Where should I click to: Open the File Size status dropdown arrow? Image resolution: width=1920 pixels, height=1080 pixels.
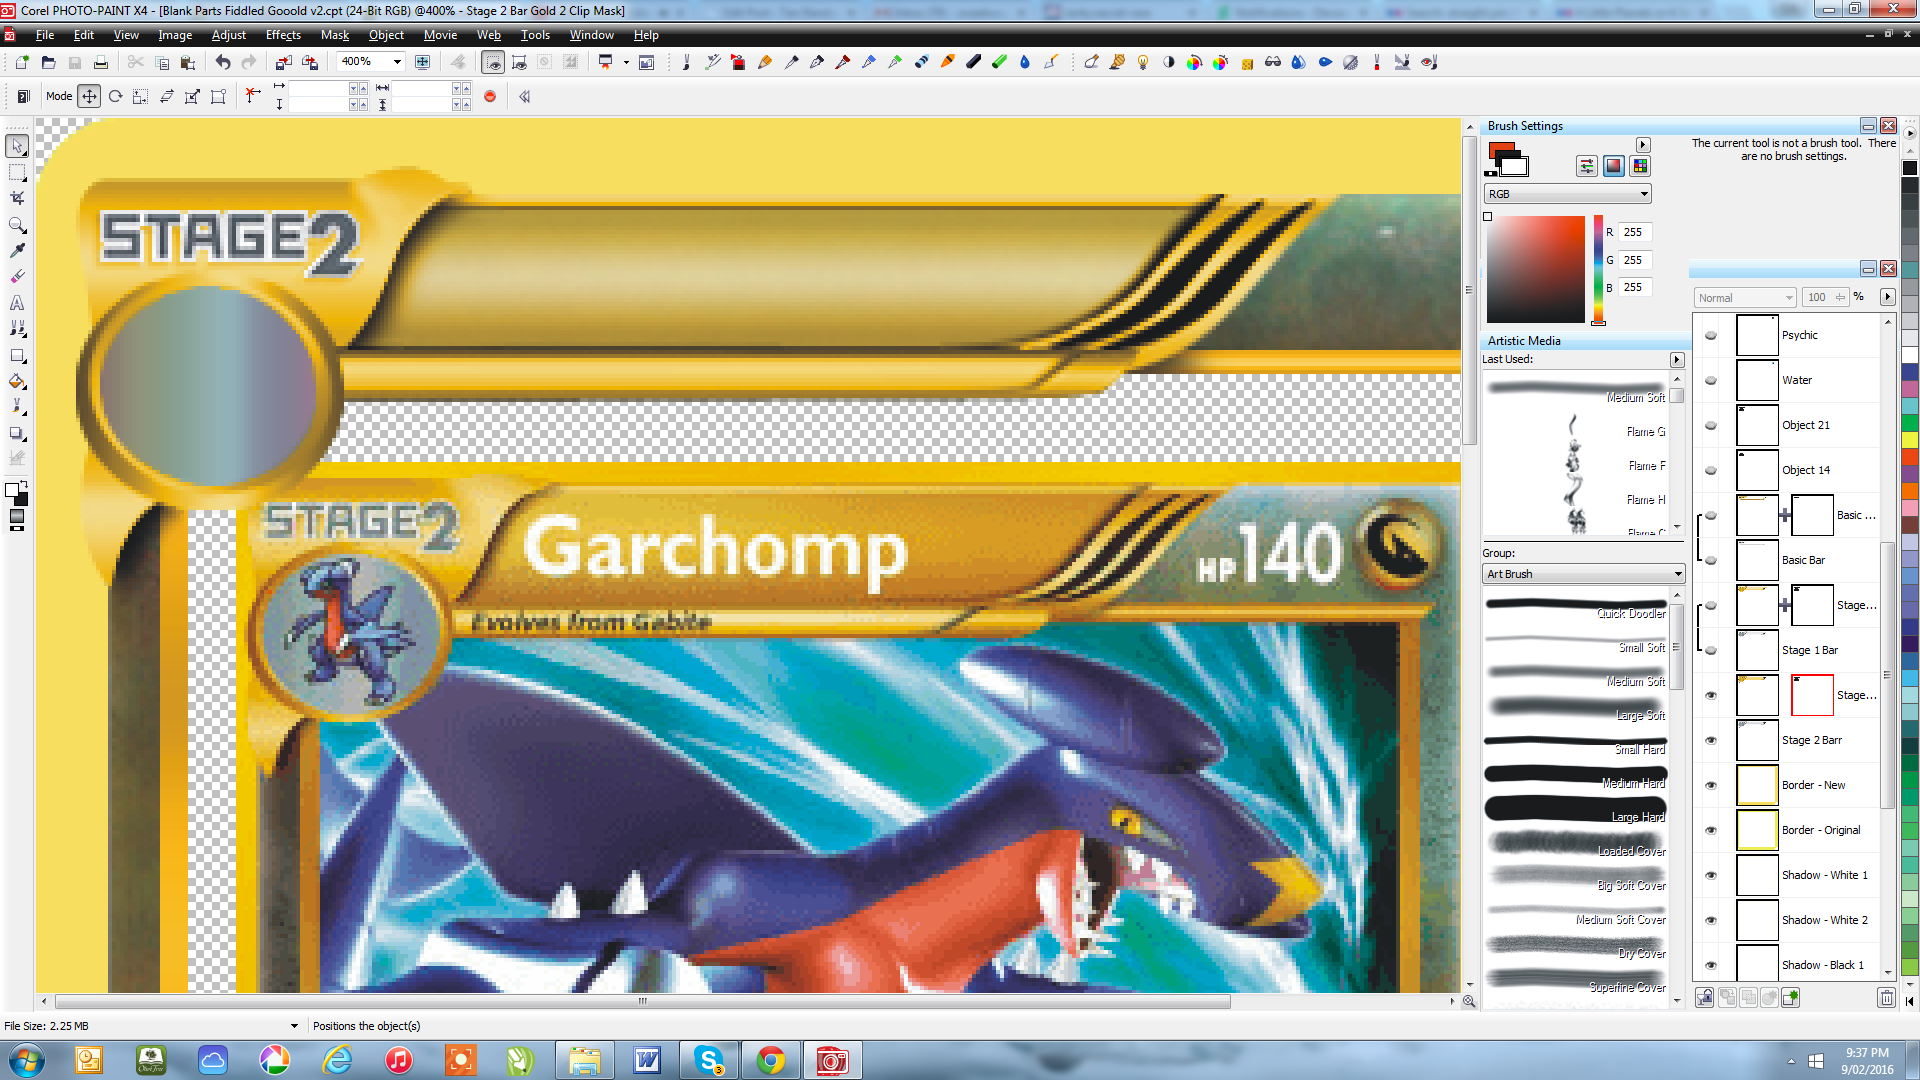point(294,1026)
